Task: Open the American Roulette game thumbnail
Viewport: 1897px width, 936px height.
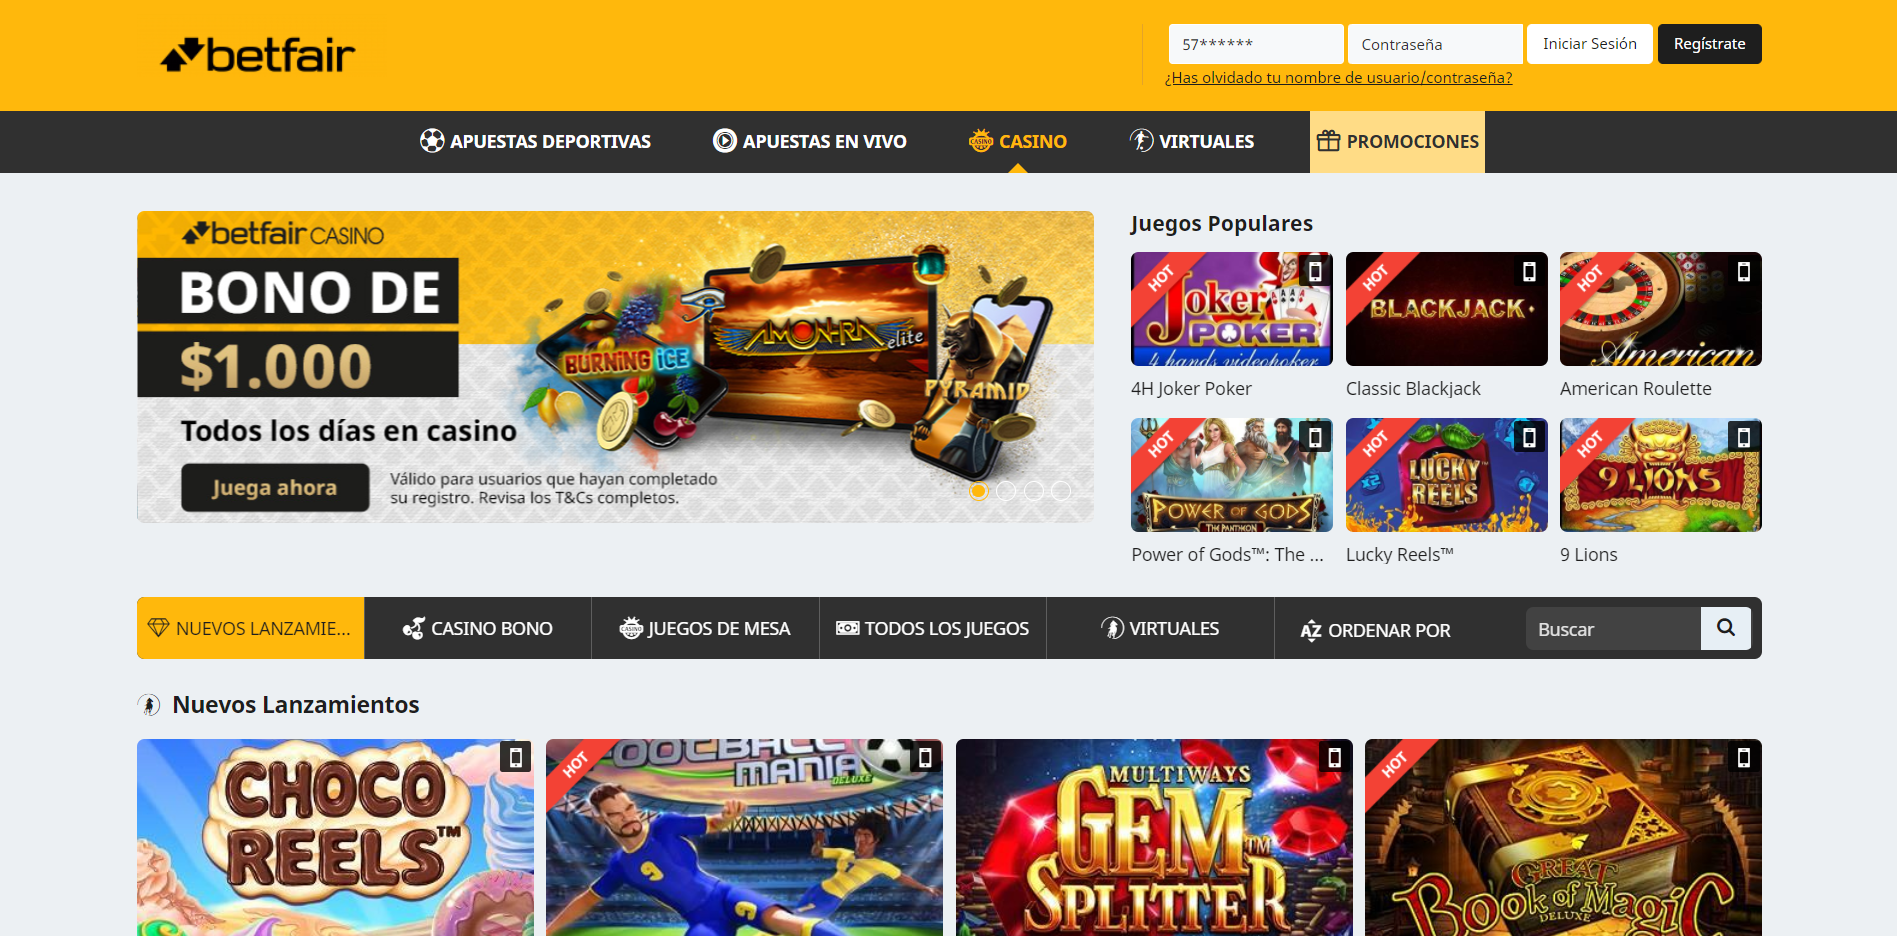Action: (1661, 309)
